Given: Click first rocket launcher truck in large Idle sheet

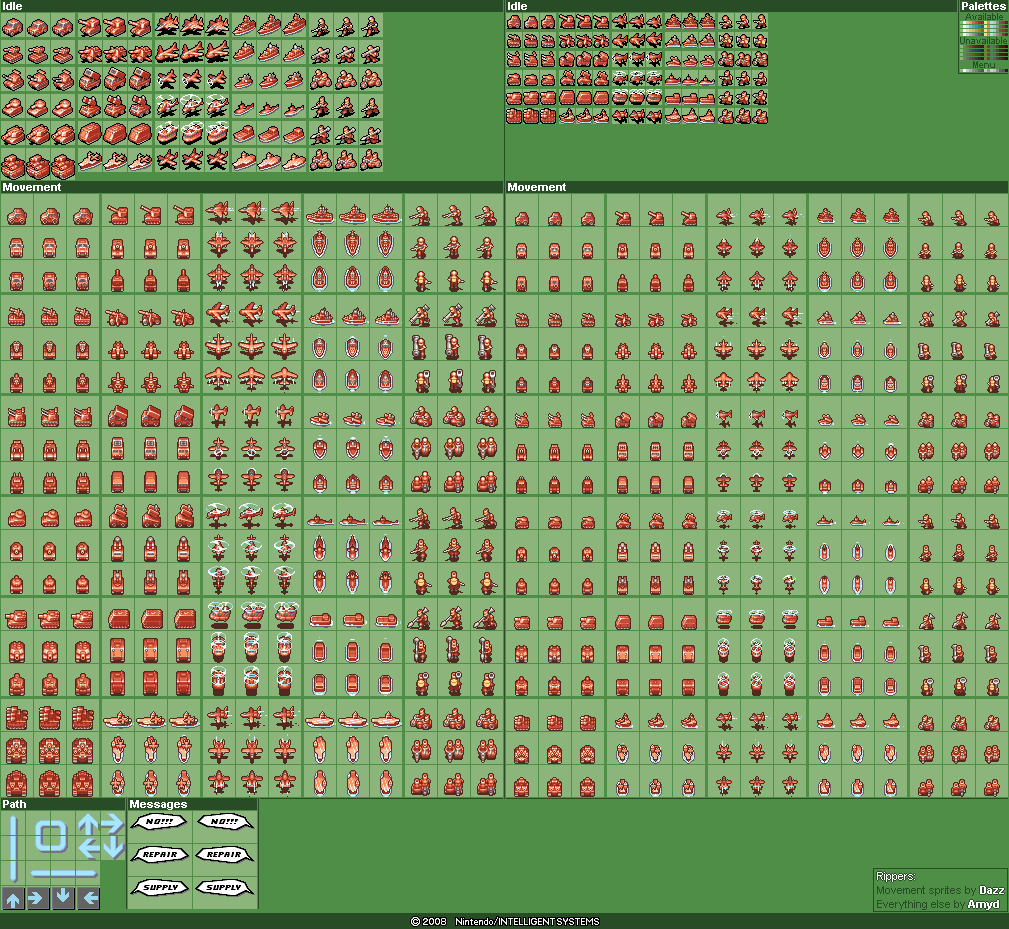Looking at the screenshot, I should pos(89,79).
